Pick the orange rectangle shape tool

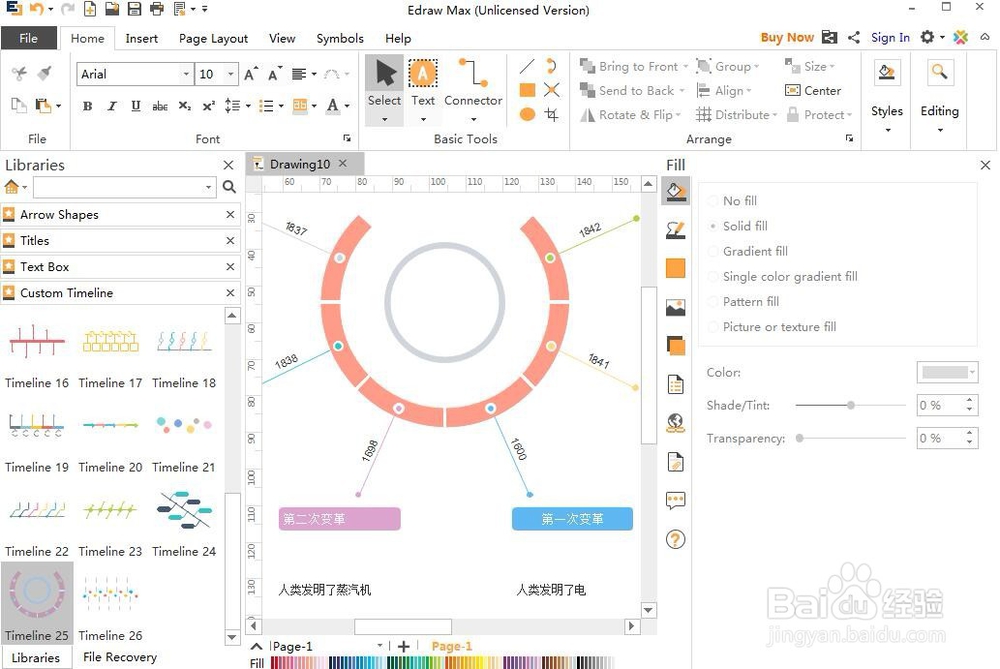pyautogui.click(x=527, y=90)
